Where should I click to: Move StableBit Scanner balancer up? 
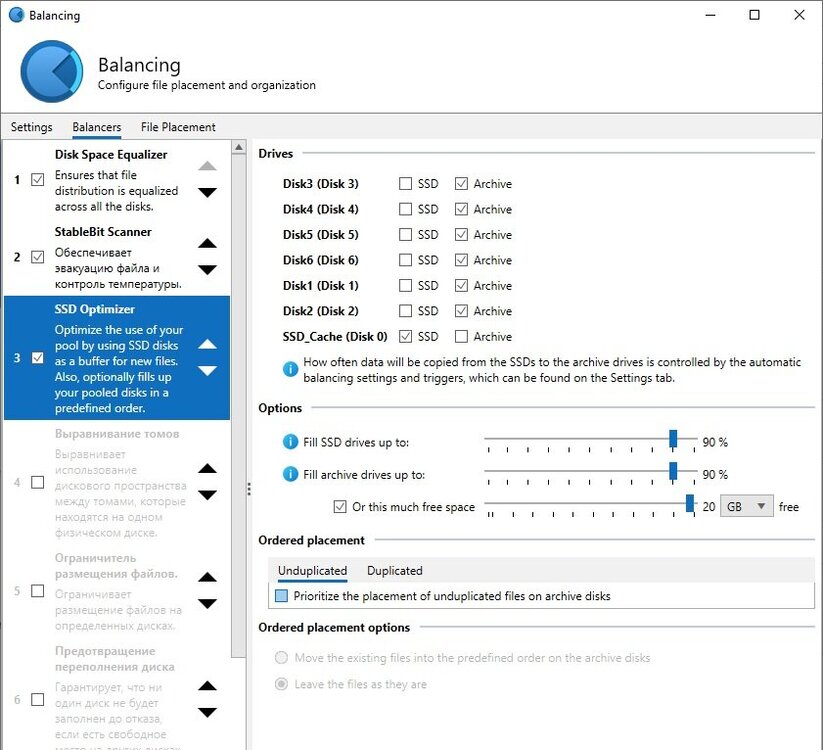[x=207, y=243]
